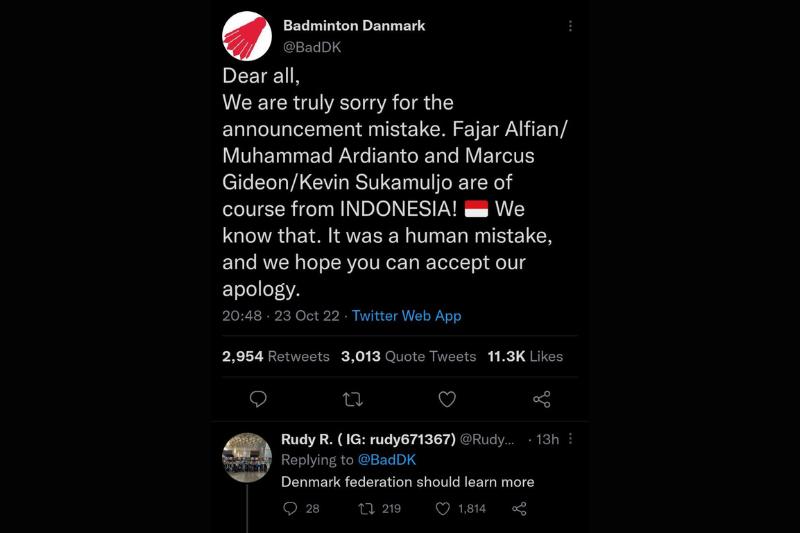This screenshot has width=800, height=533.
Task: Retweet Rudy R.'s reply with 219 retweets
Action: (366, 508)
